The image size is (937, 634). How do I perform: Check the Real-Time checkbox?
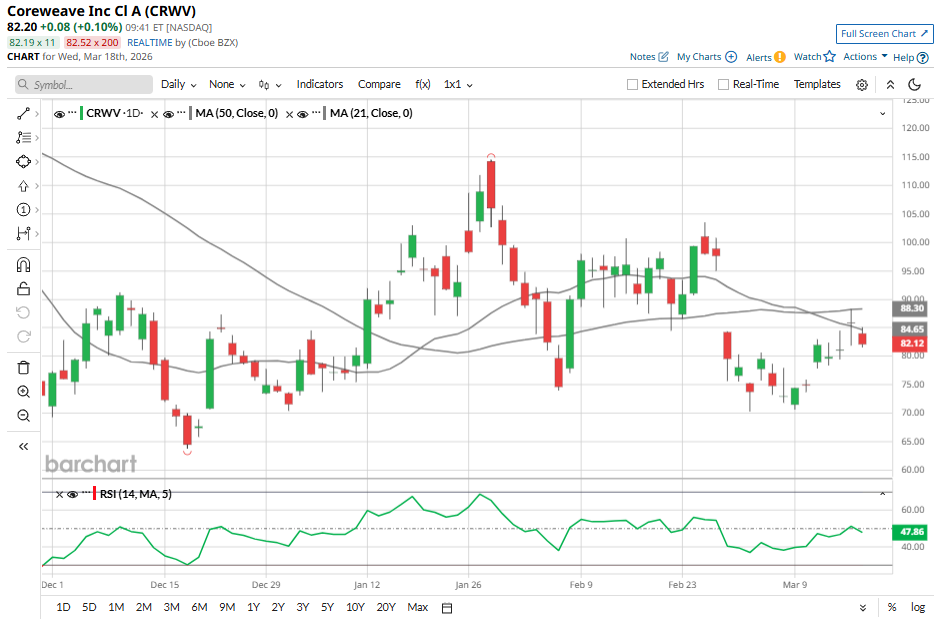[723, 85]
